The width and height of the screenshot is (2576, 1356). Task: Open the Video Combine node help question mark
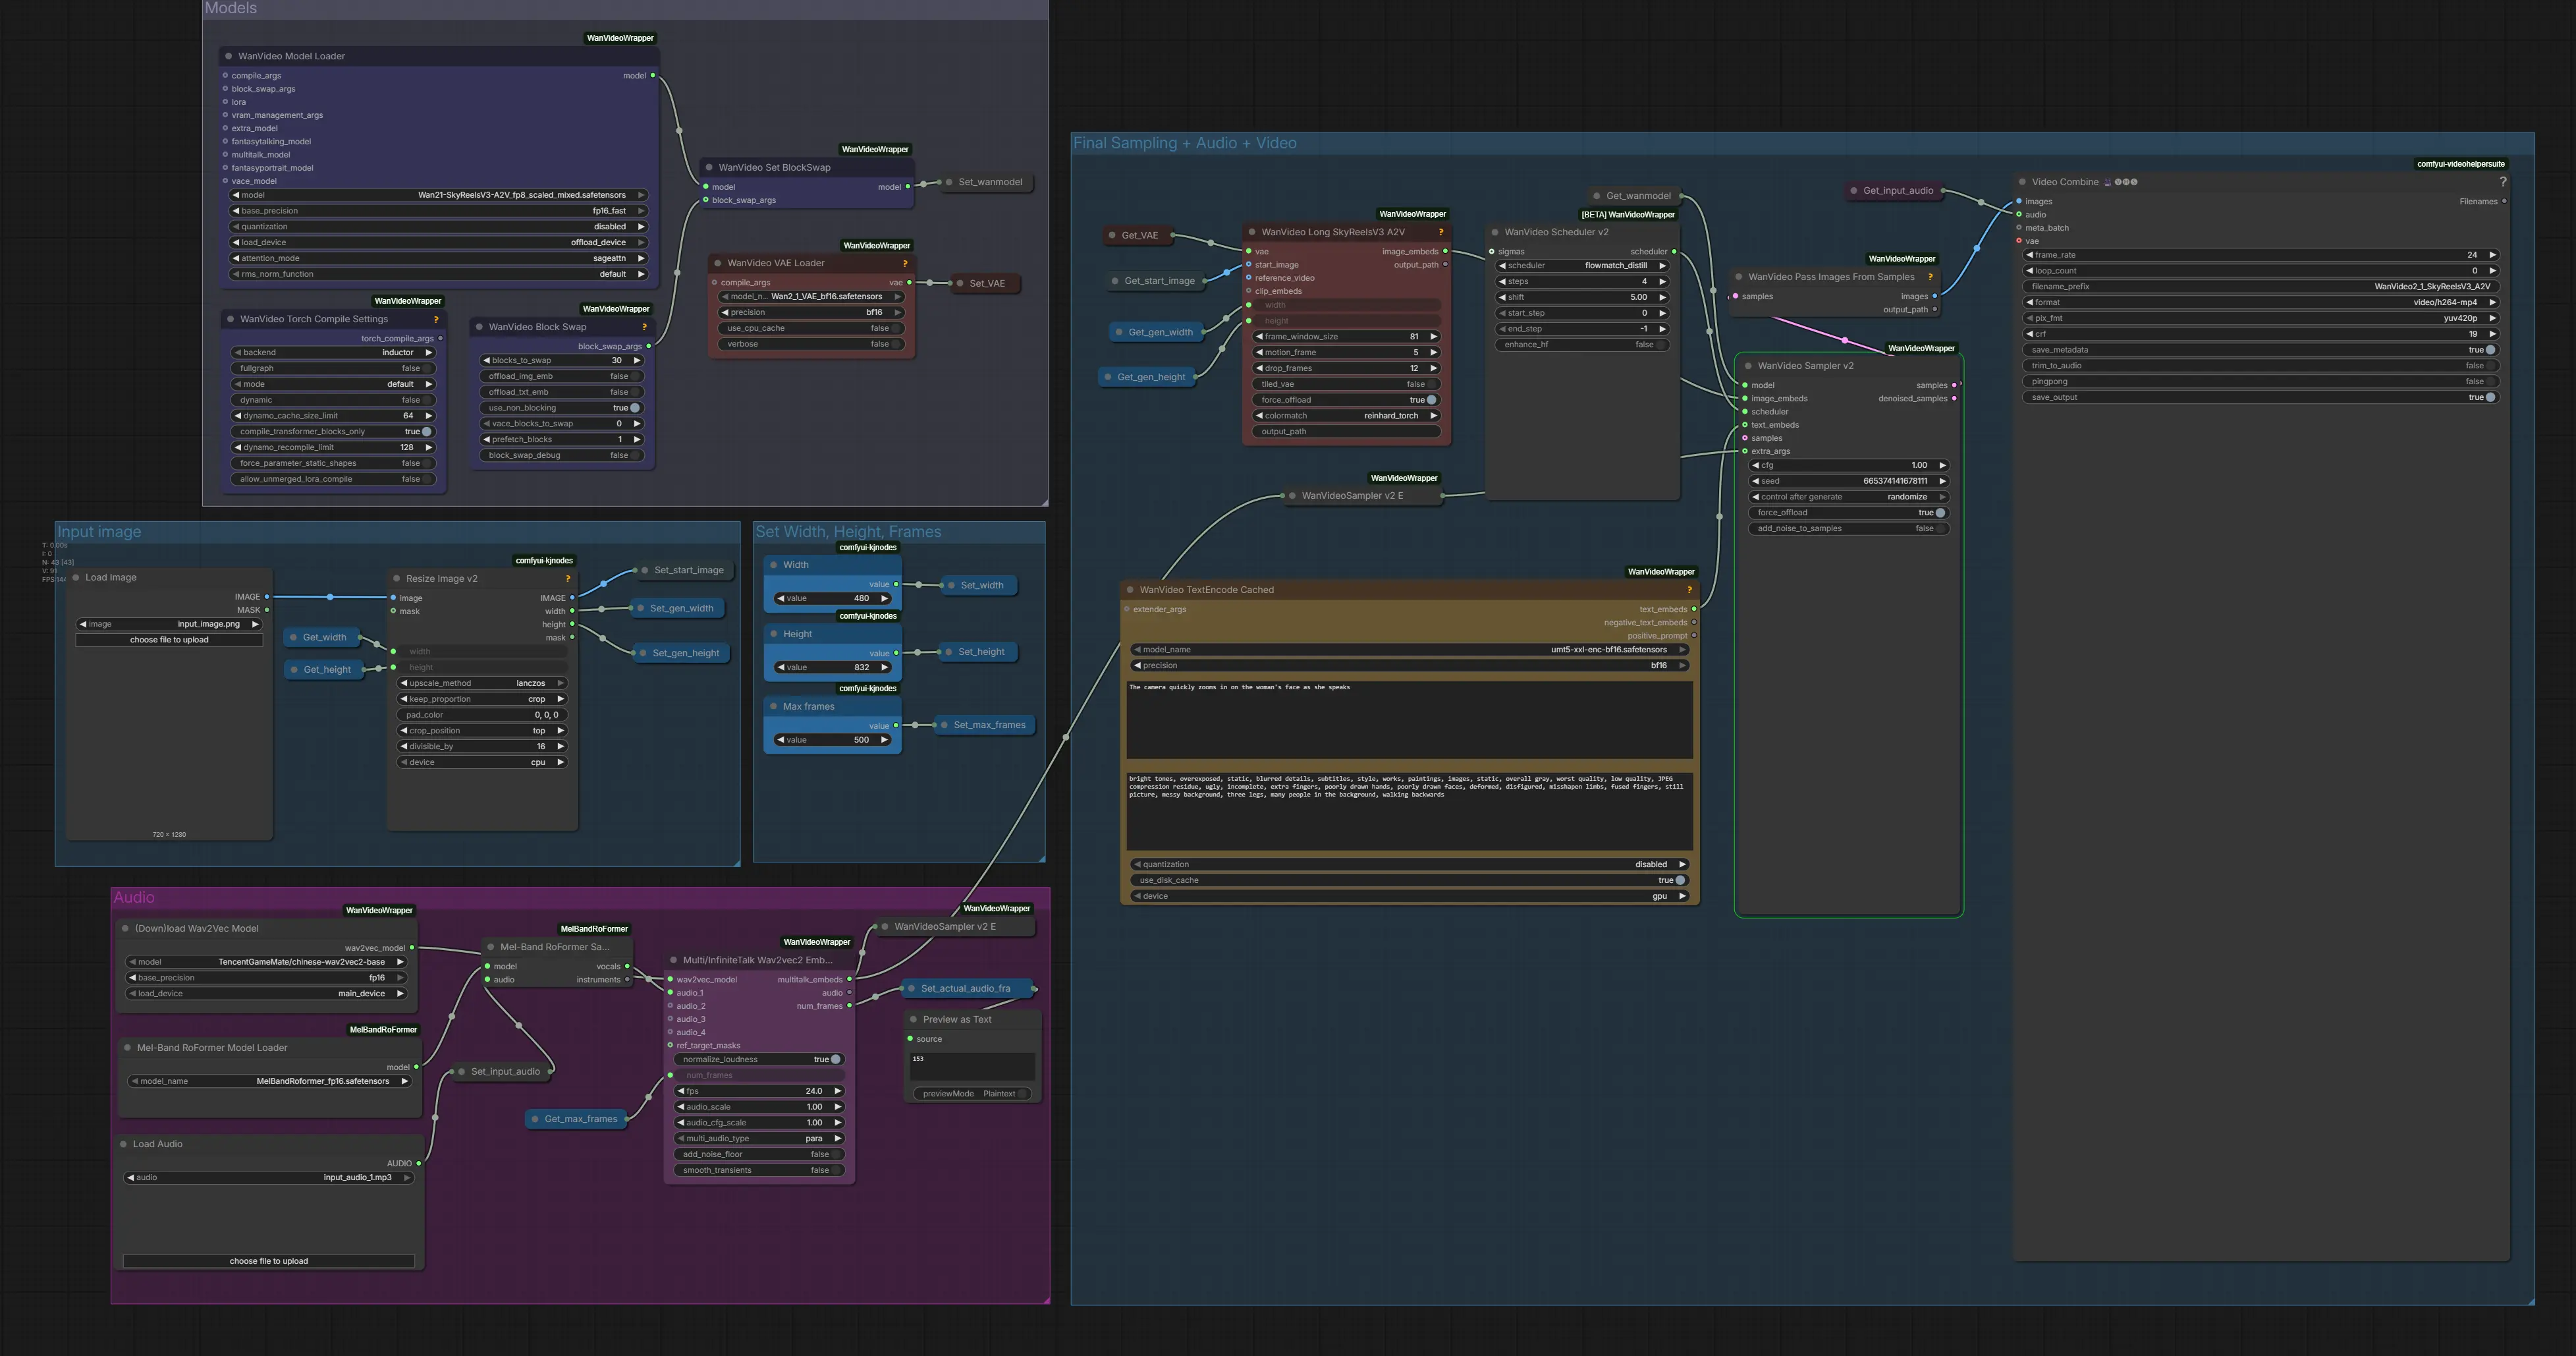tap(2502, 182)
